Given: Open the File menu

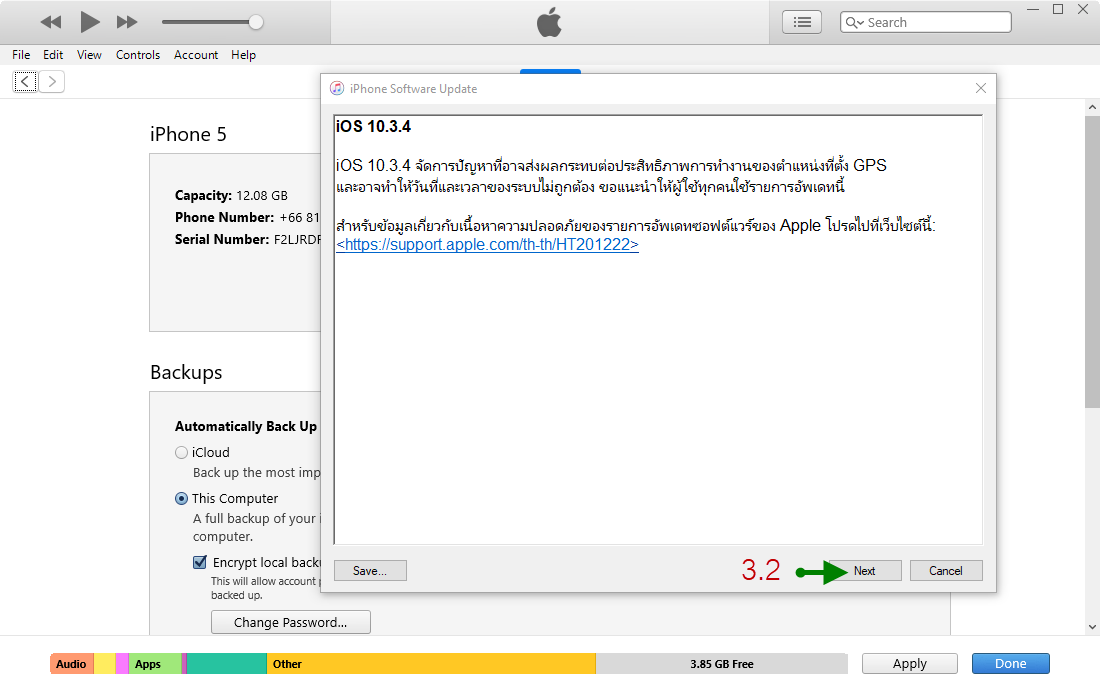Looking at the screenshot, I should pyautogui.click(x=21, y=55).
